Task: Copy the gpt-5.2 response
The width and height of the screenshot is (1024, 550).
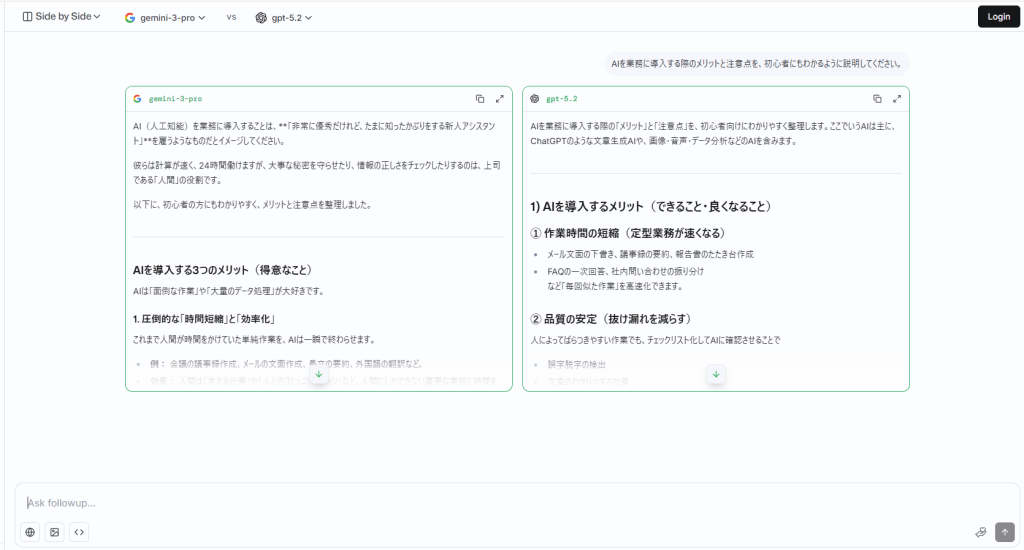Action: 877,99
